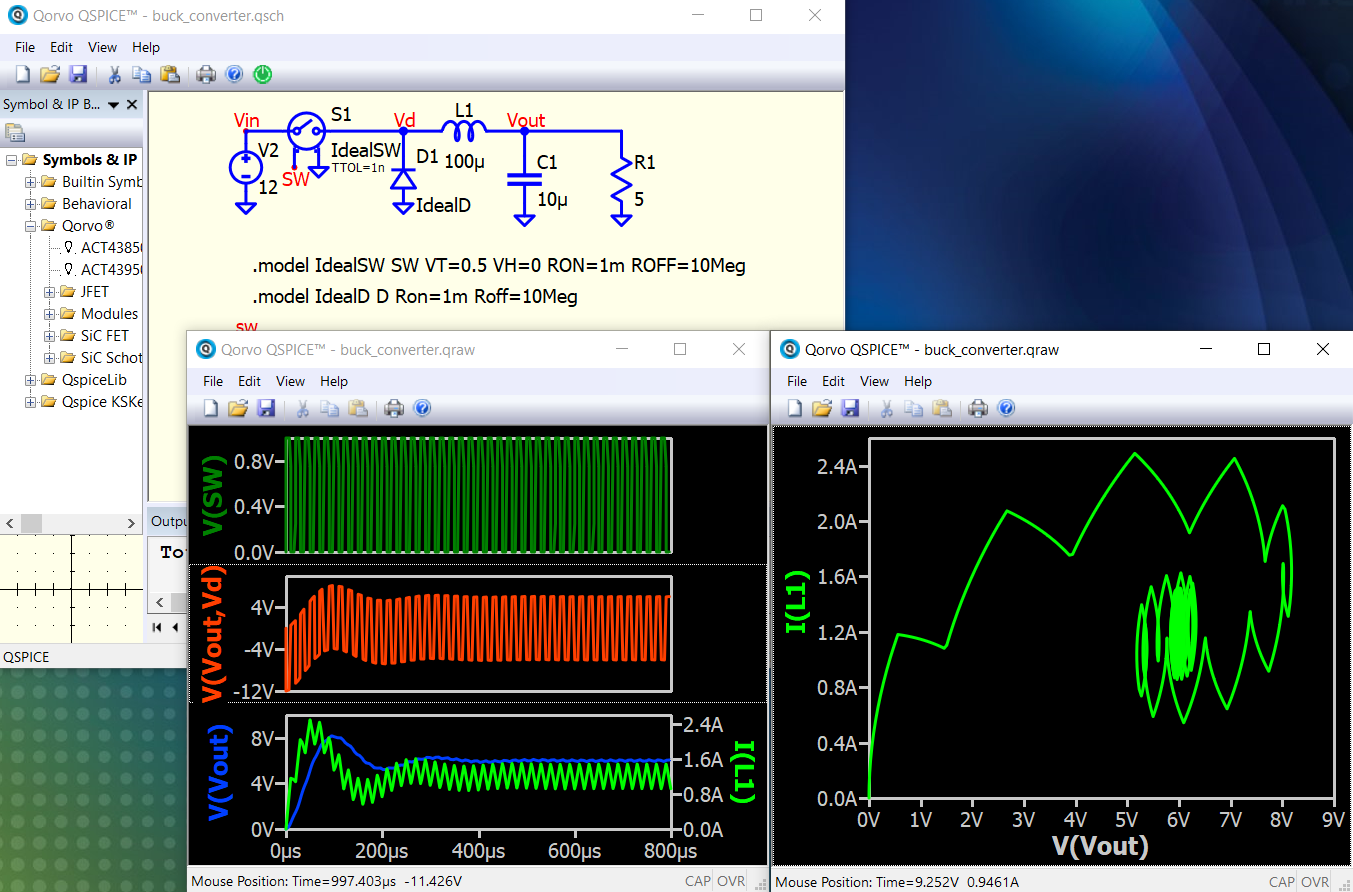Screen dimensions: 1353x892
Task: Click Help icon in left waveform window toolbar
Action: (422, 408)
